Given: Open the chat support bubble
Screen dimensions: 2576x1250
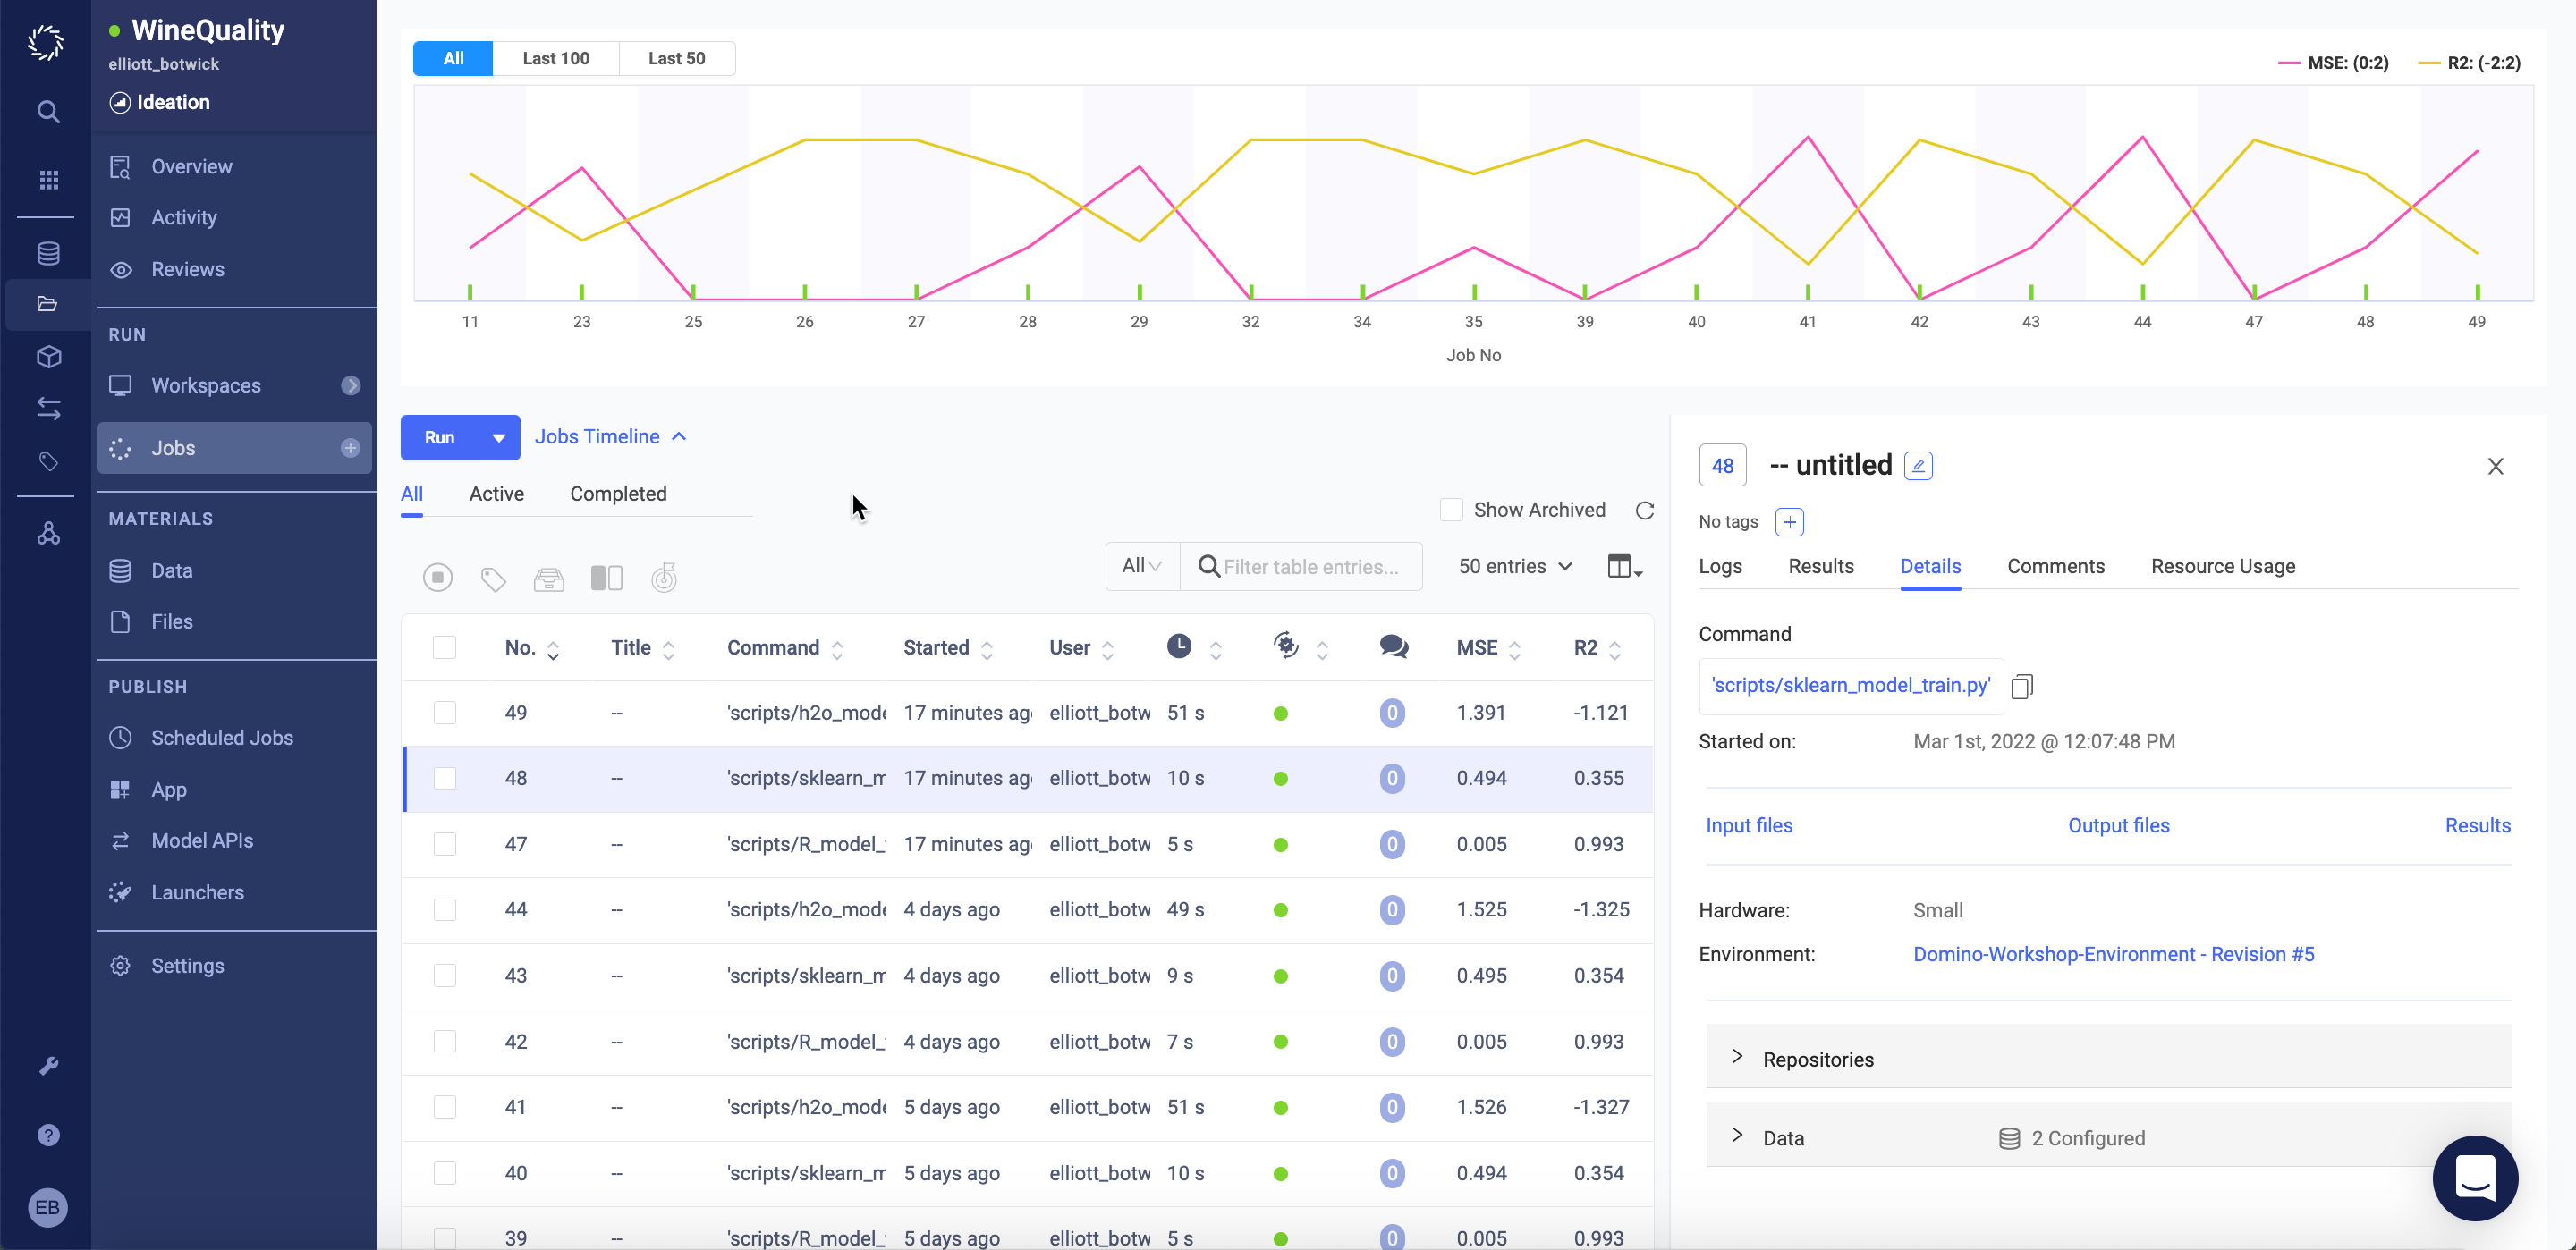Looking at the screenshot, I should (2474, 1177).
